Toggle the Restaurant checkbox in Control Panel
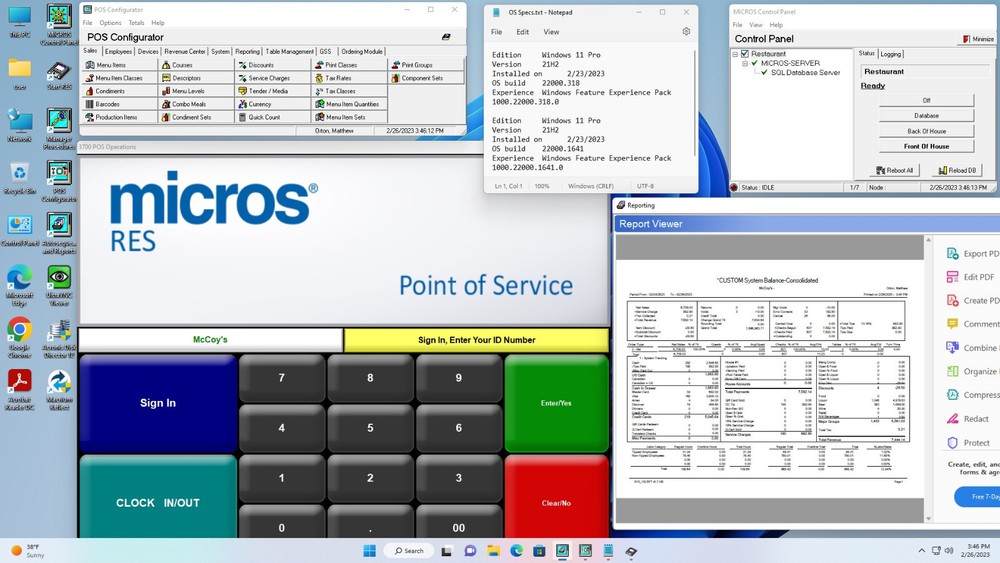Viewport: 1000px width, 563px height. click(x=744, y=54)
